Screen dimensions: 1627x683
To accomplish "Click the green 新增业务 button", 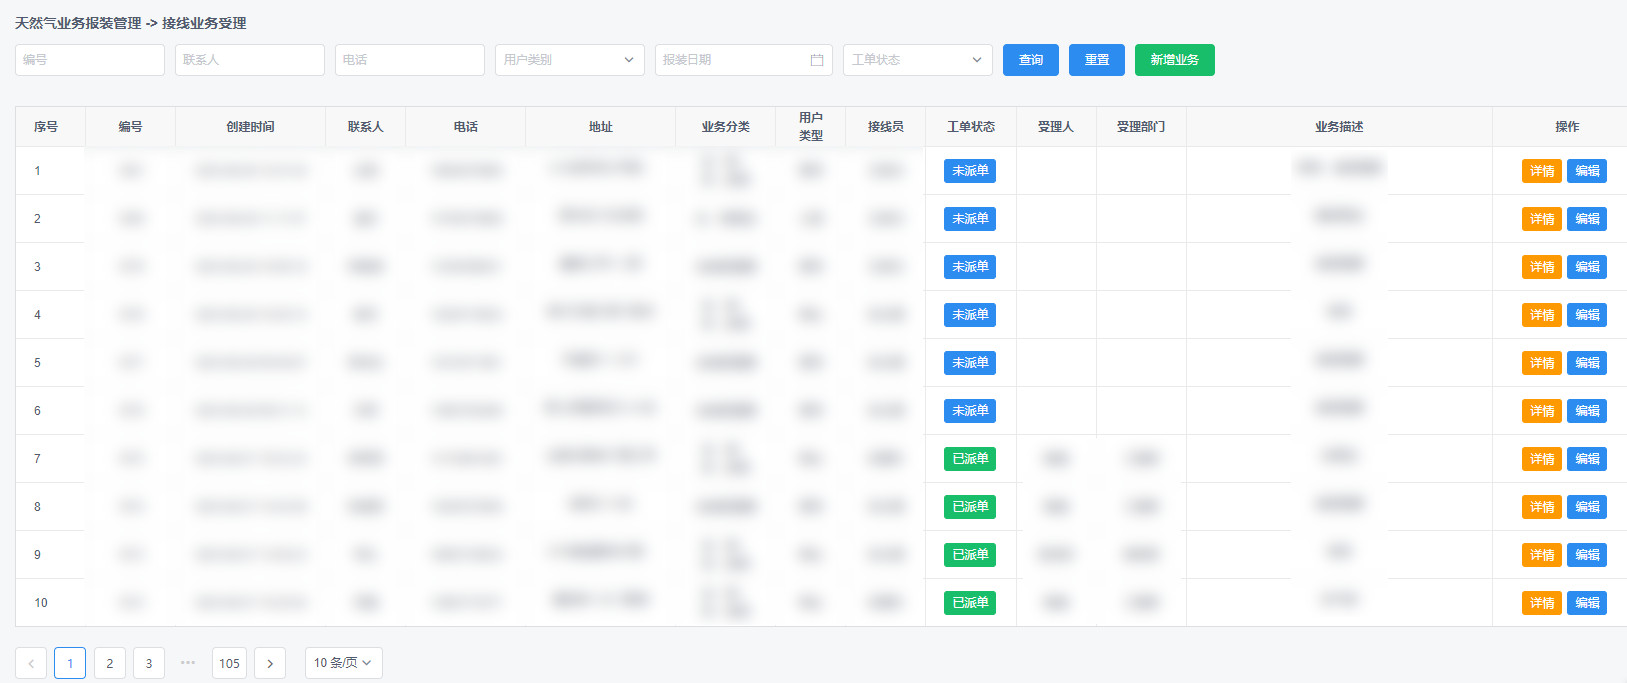I will pyautogui.click(x=1174, y=60).
